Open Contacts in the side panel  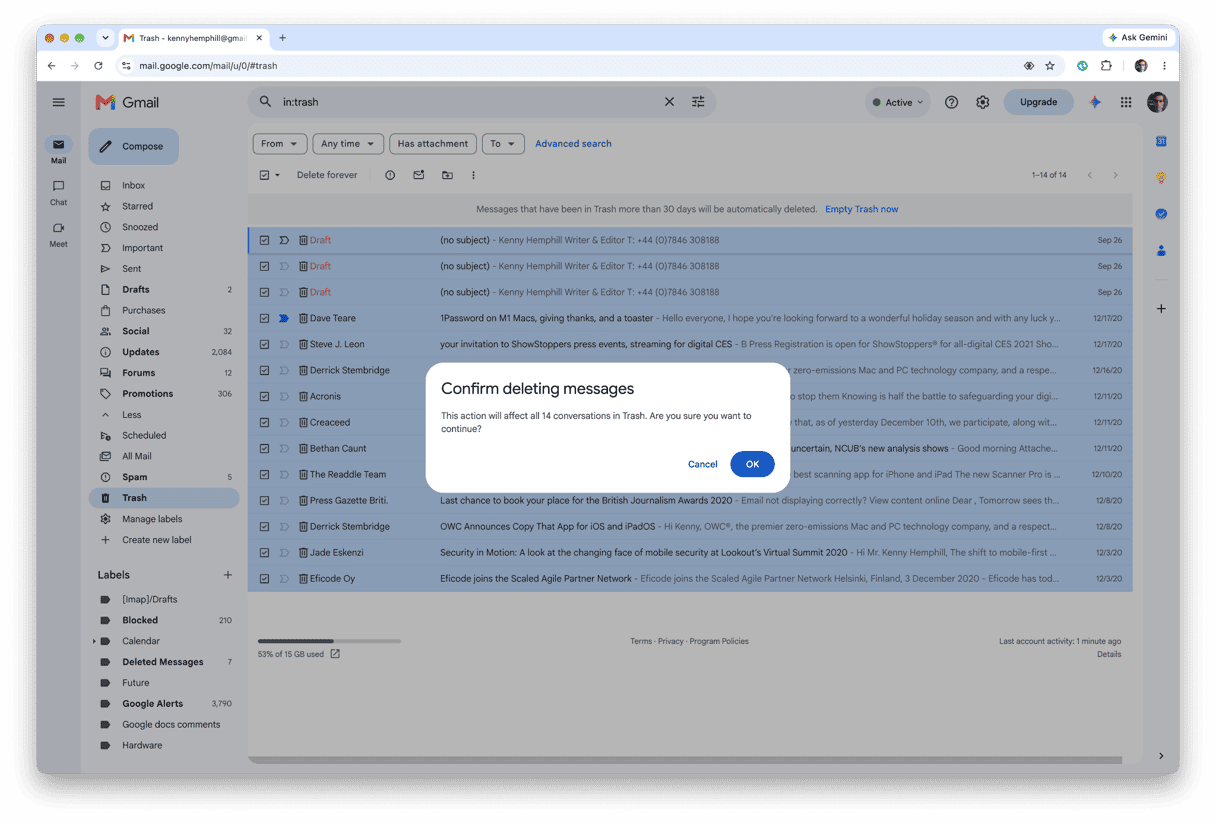[1161, 250]
